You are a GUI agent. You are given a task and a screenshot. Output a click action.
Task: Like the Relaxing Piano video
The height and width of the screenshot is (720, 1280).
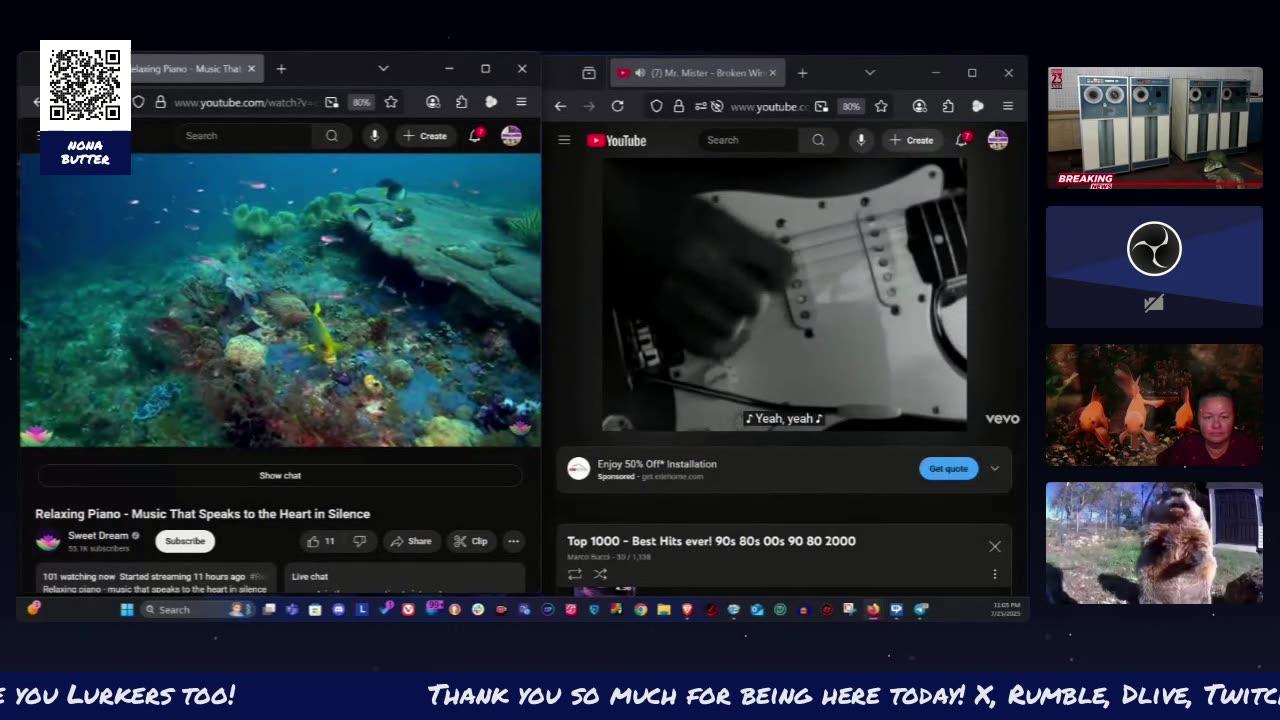click(321, 541)
